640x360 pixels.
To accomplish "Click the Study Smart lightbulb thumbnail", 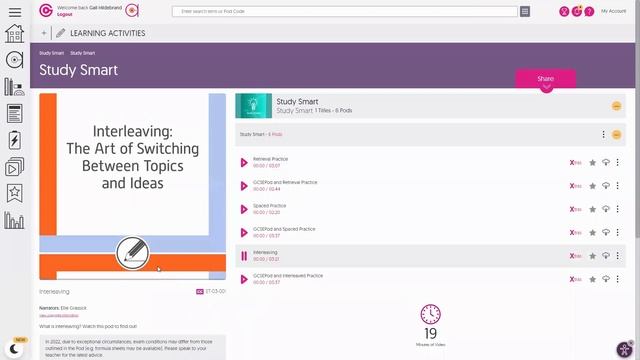I will tap(253, 106).
